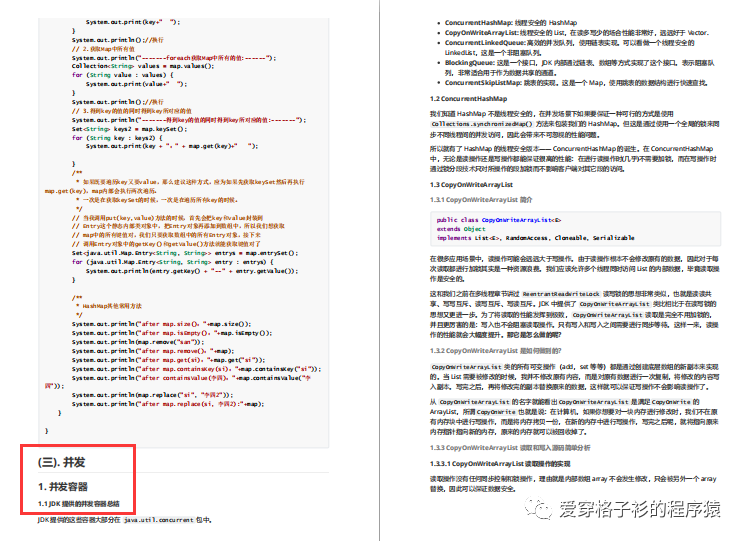This screenshot has width=744, height=541.
Task: Click the heading "1.2 ConcurrentHashMap"
Action: click(x=468, y=99)
